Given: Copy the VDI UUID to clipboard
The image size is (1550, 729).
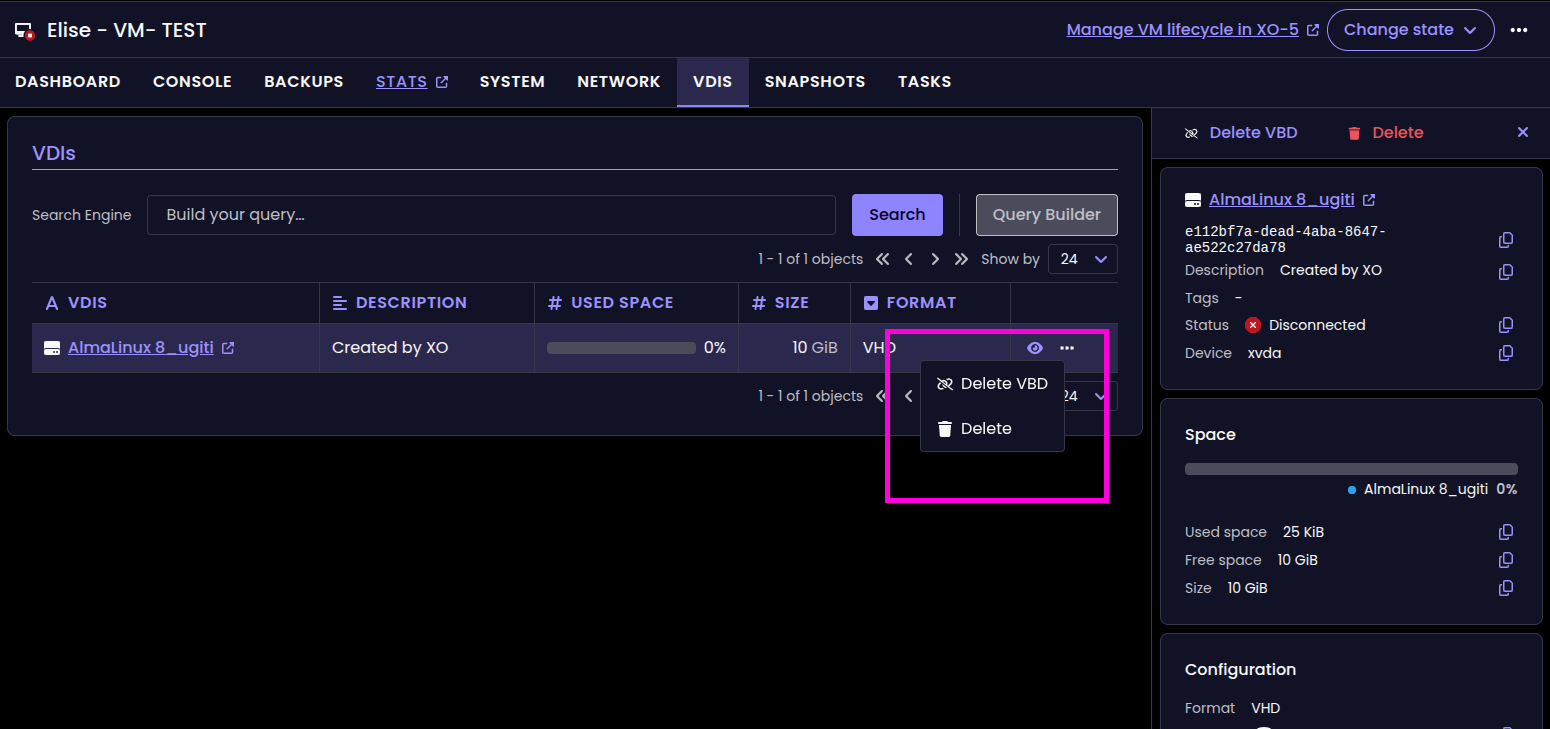Looking at the screenshot, I should (x=1506, y=240).
